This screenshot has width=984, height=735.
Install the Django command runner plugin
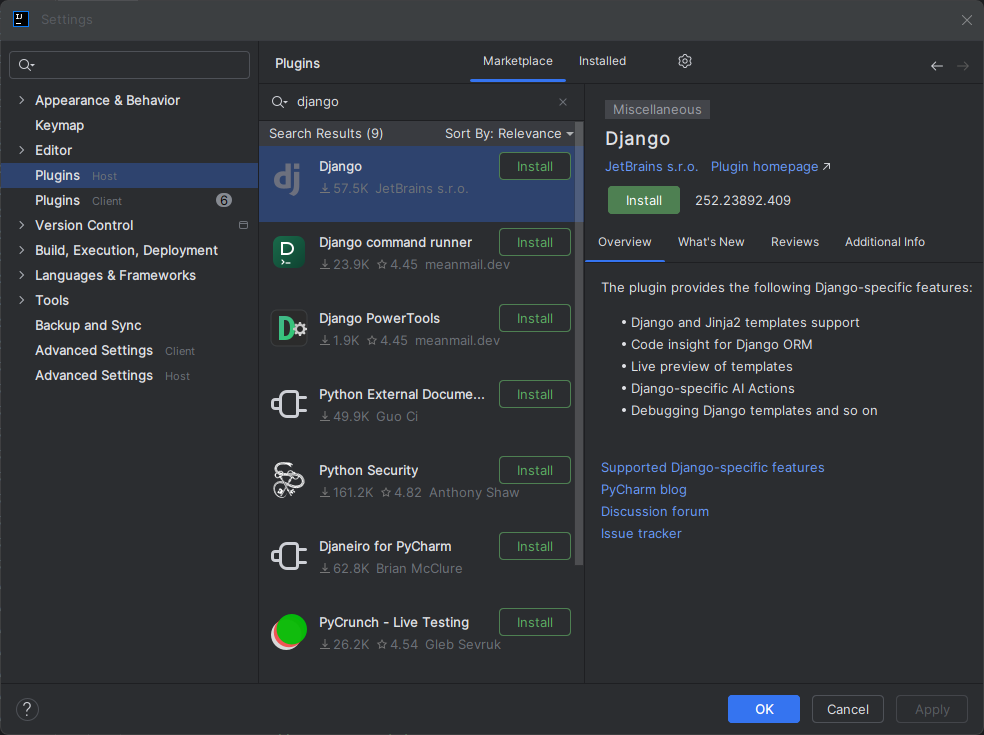(535, 242)
